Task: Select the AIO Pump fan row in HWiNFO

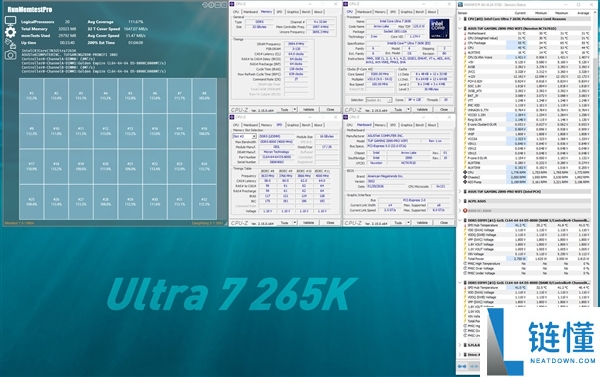Action: coord(526,182)
